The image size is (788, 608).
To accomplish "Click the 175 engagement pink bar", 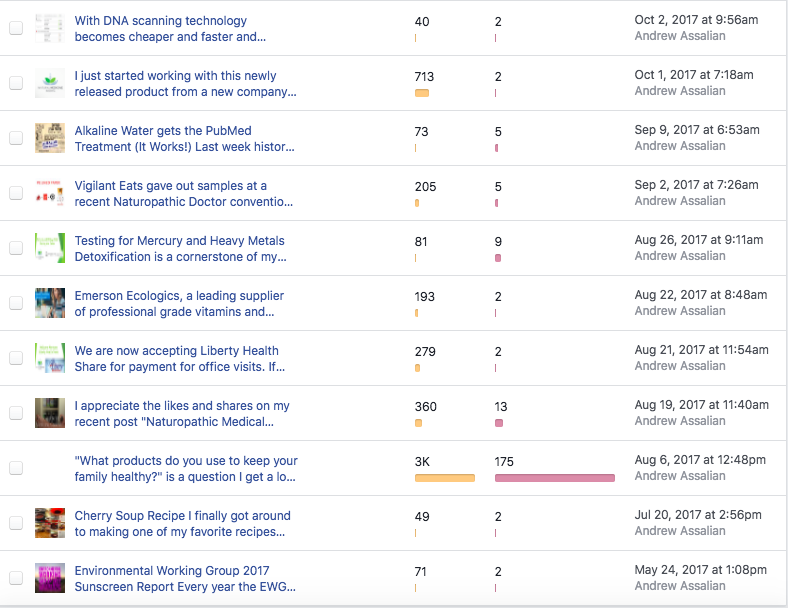I will click(554, 478).
